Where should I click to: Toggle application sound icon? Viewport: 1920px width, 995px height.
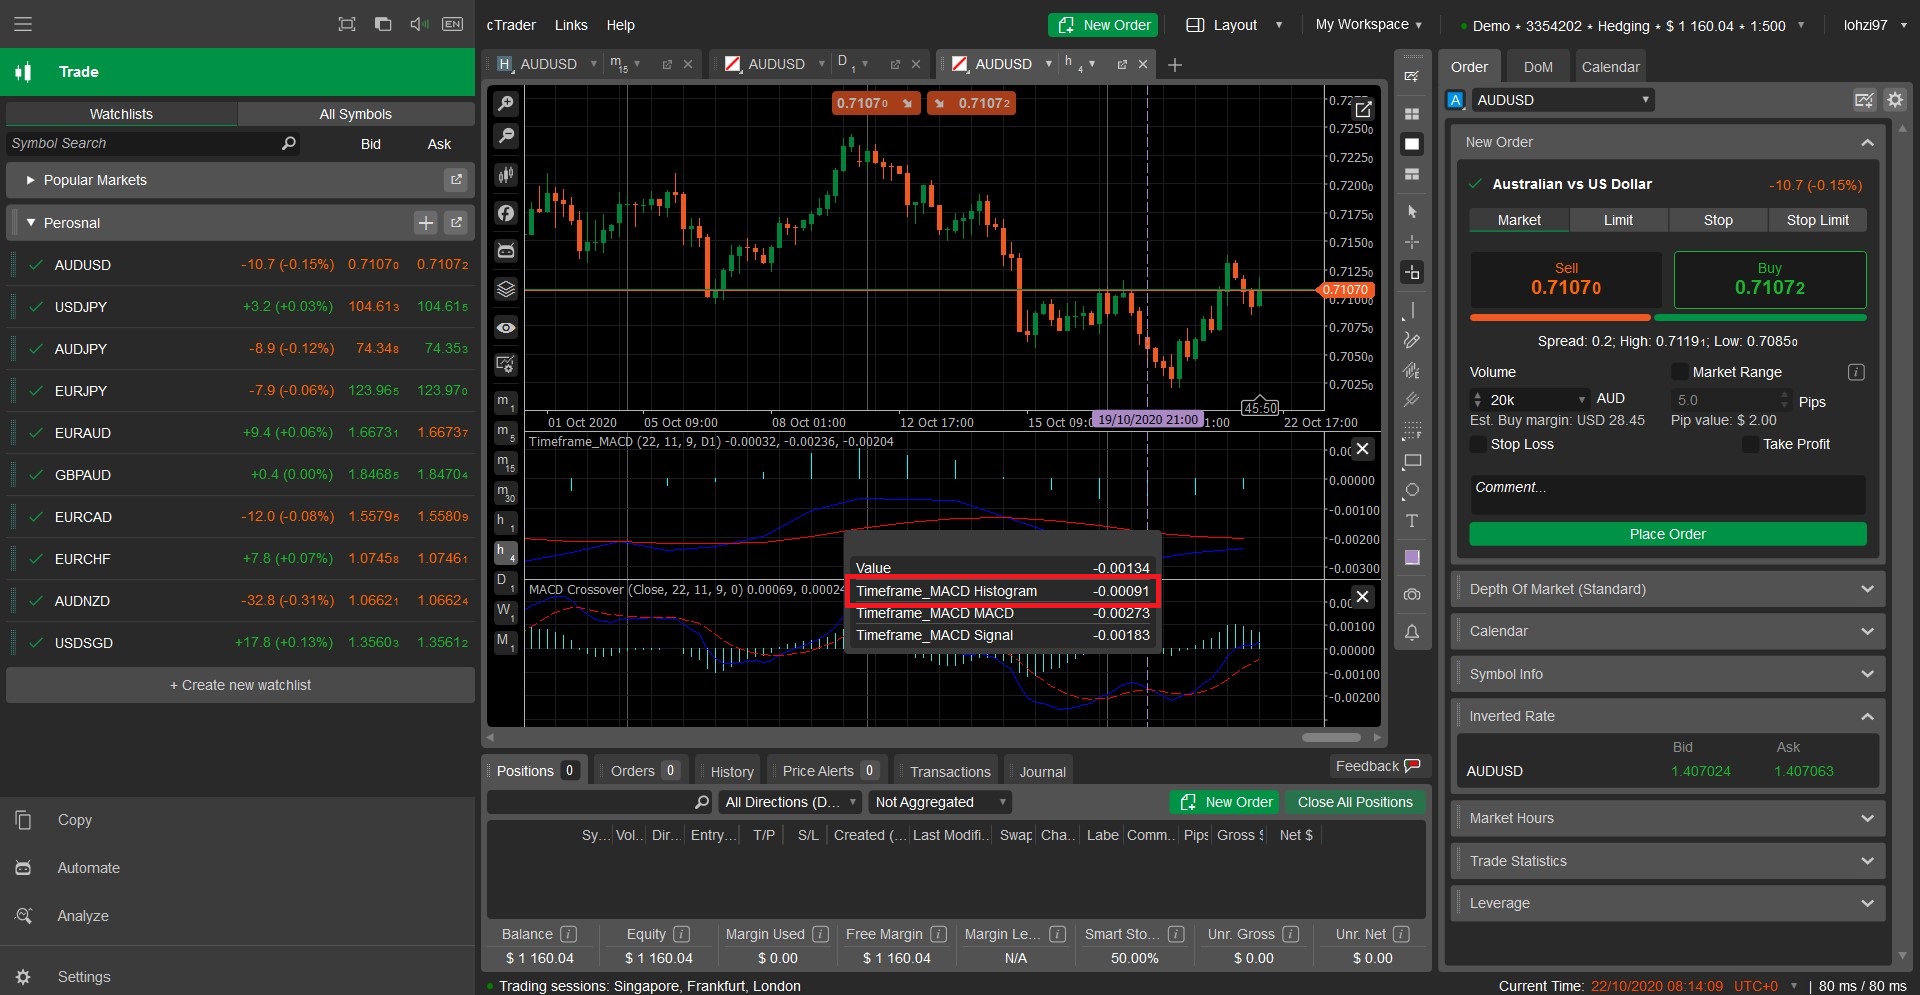419,24
